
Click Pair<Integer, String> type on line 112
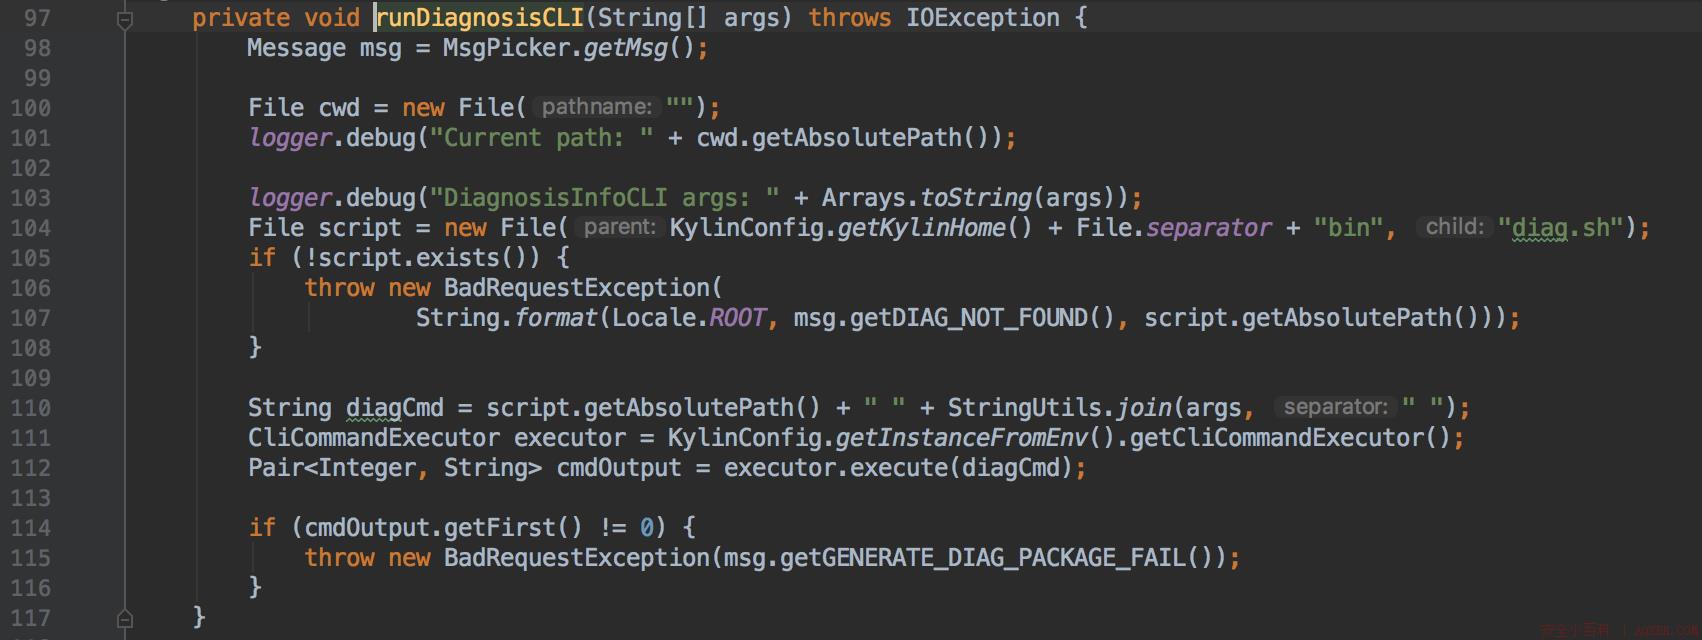pyautogui.click(x=395, y=468)
